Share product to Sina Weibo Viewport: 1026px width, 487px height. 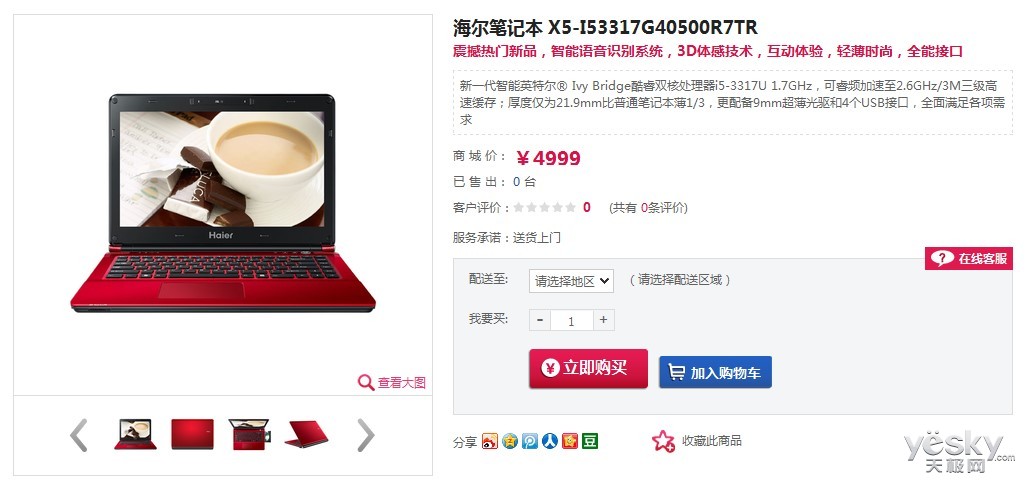(489, 441)
